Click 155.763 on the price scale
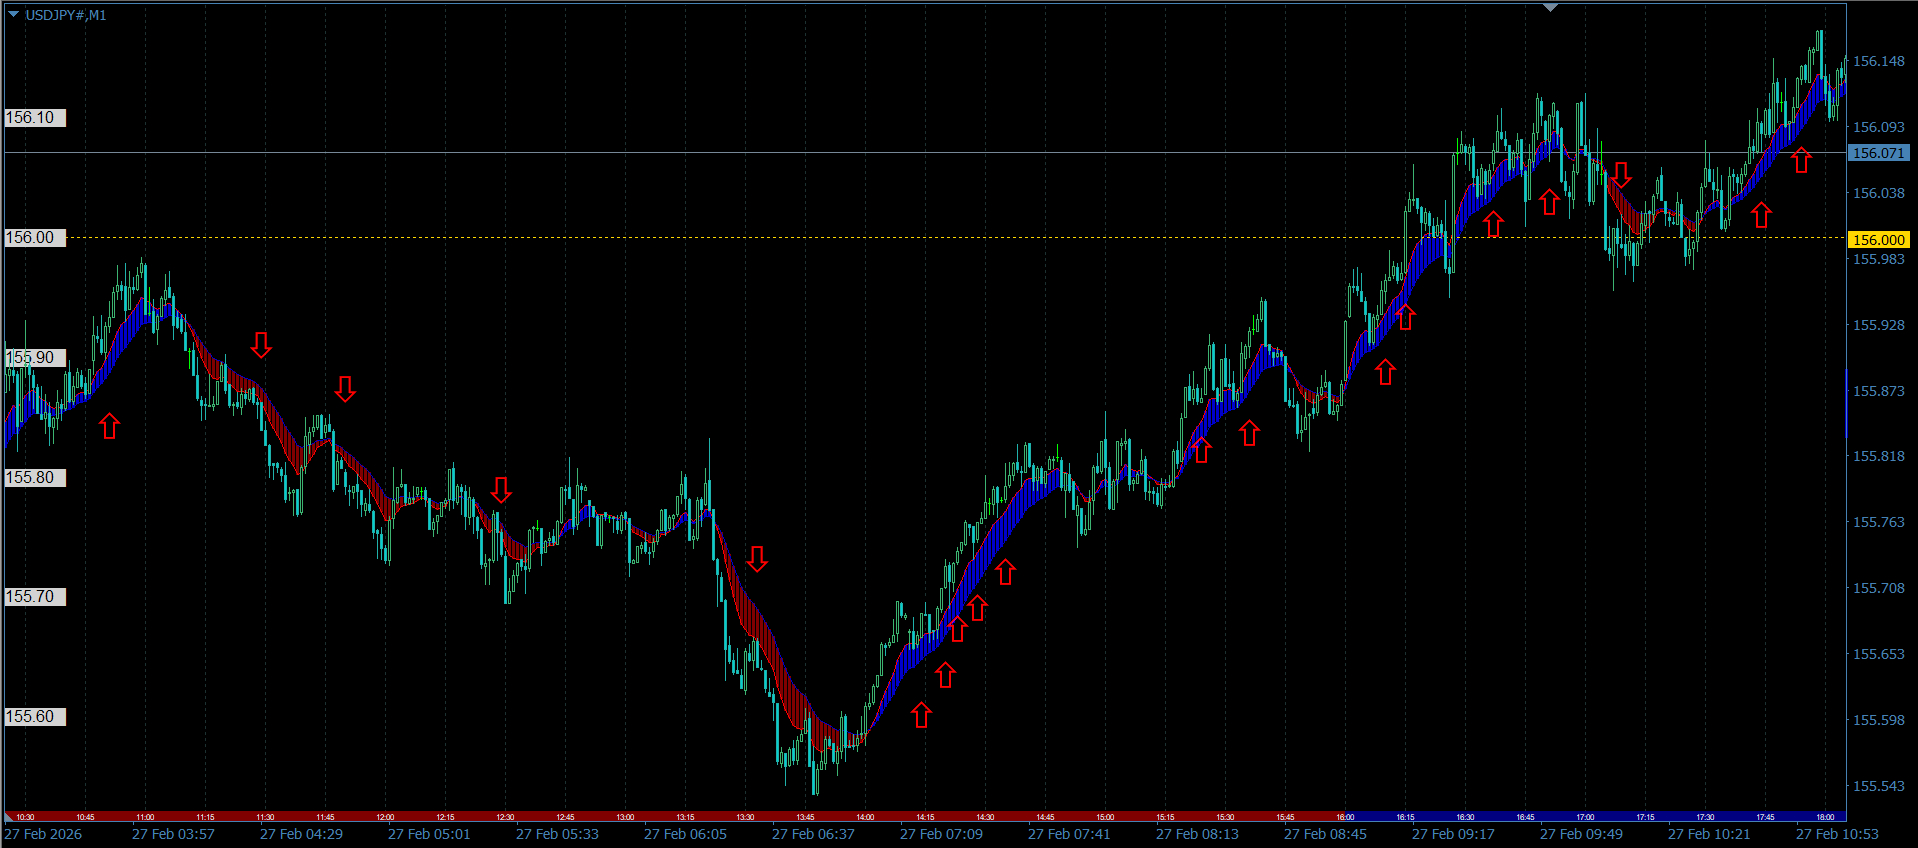The width and height of the screenshot is (1918, 848). pos(1879,522)
